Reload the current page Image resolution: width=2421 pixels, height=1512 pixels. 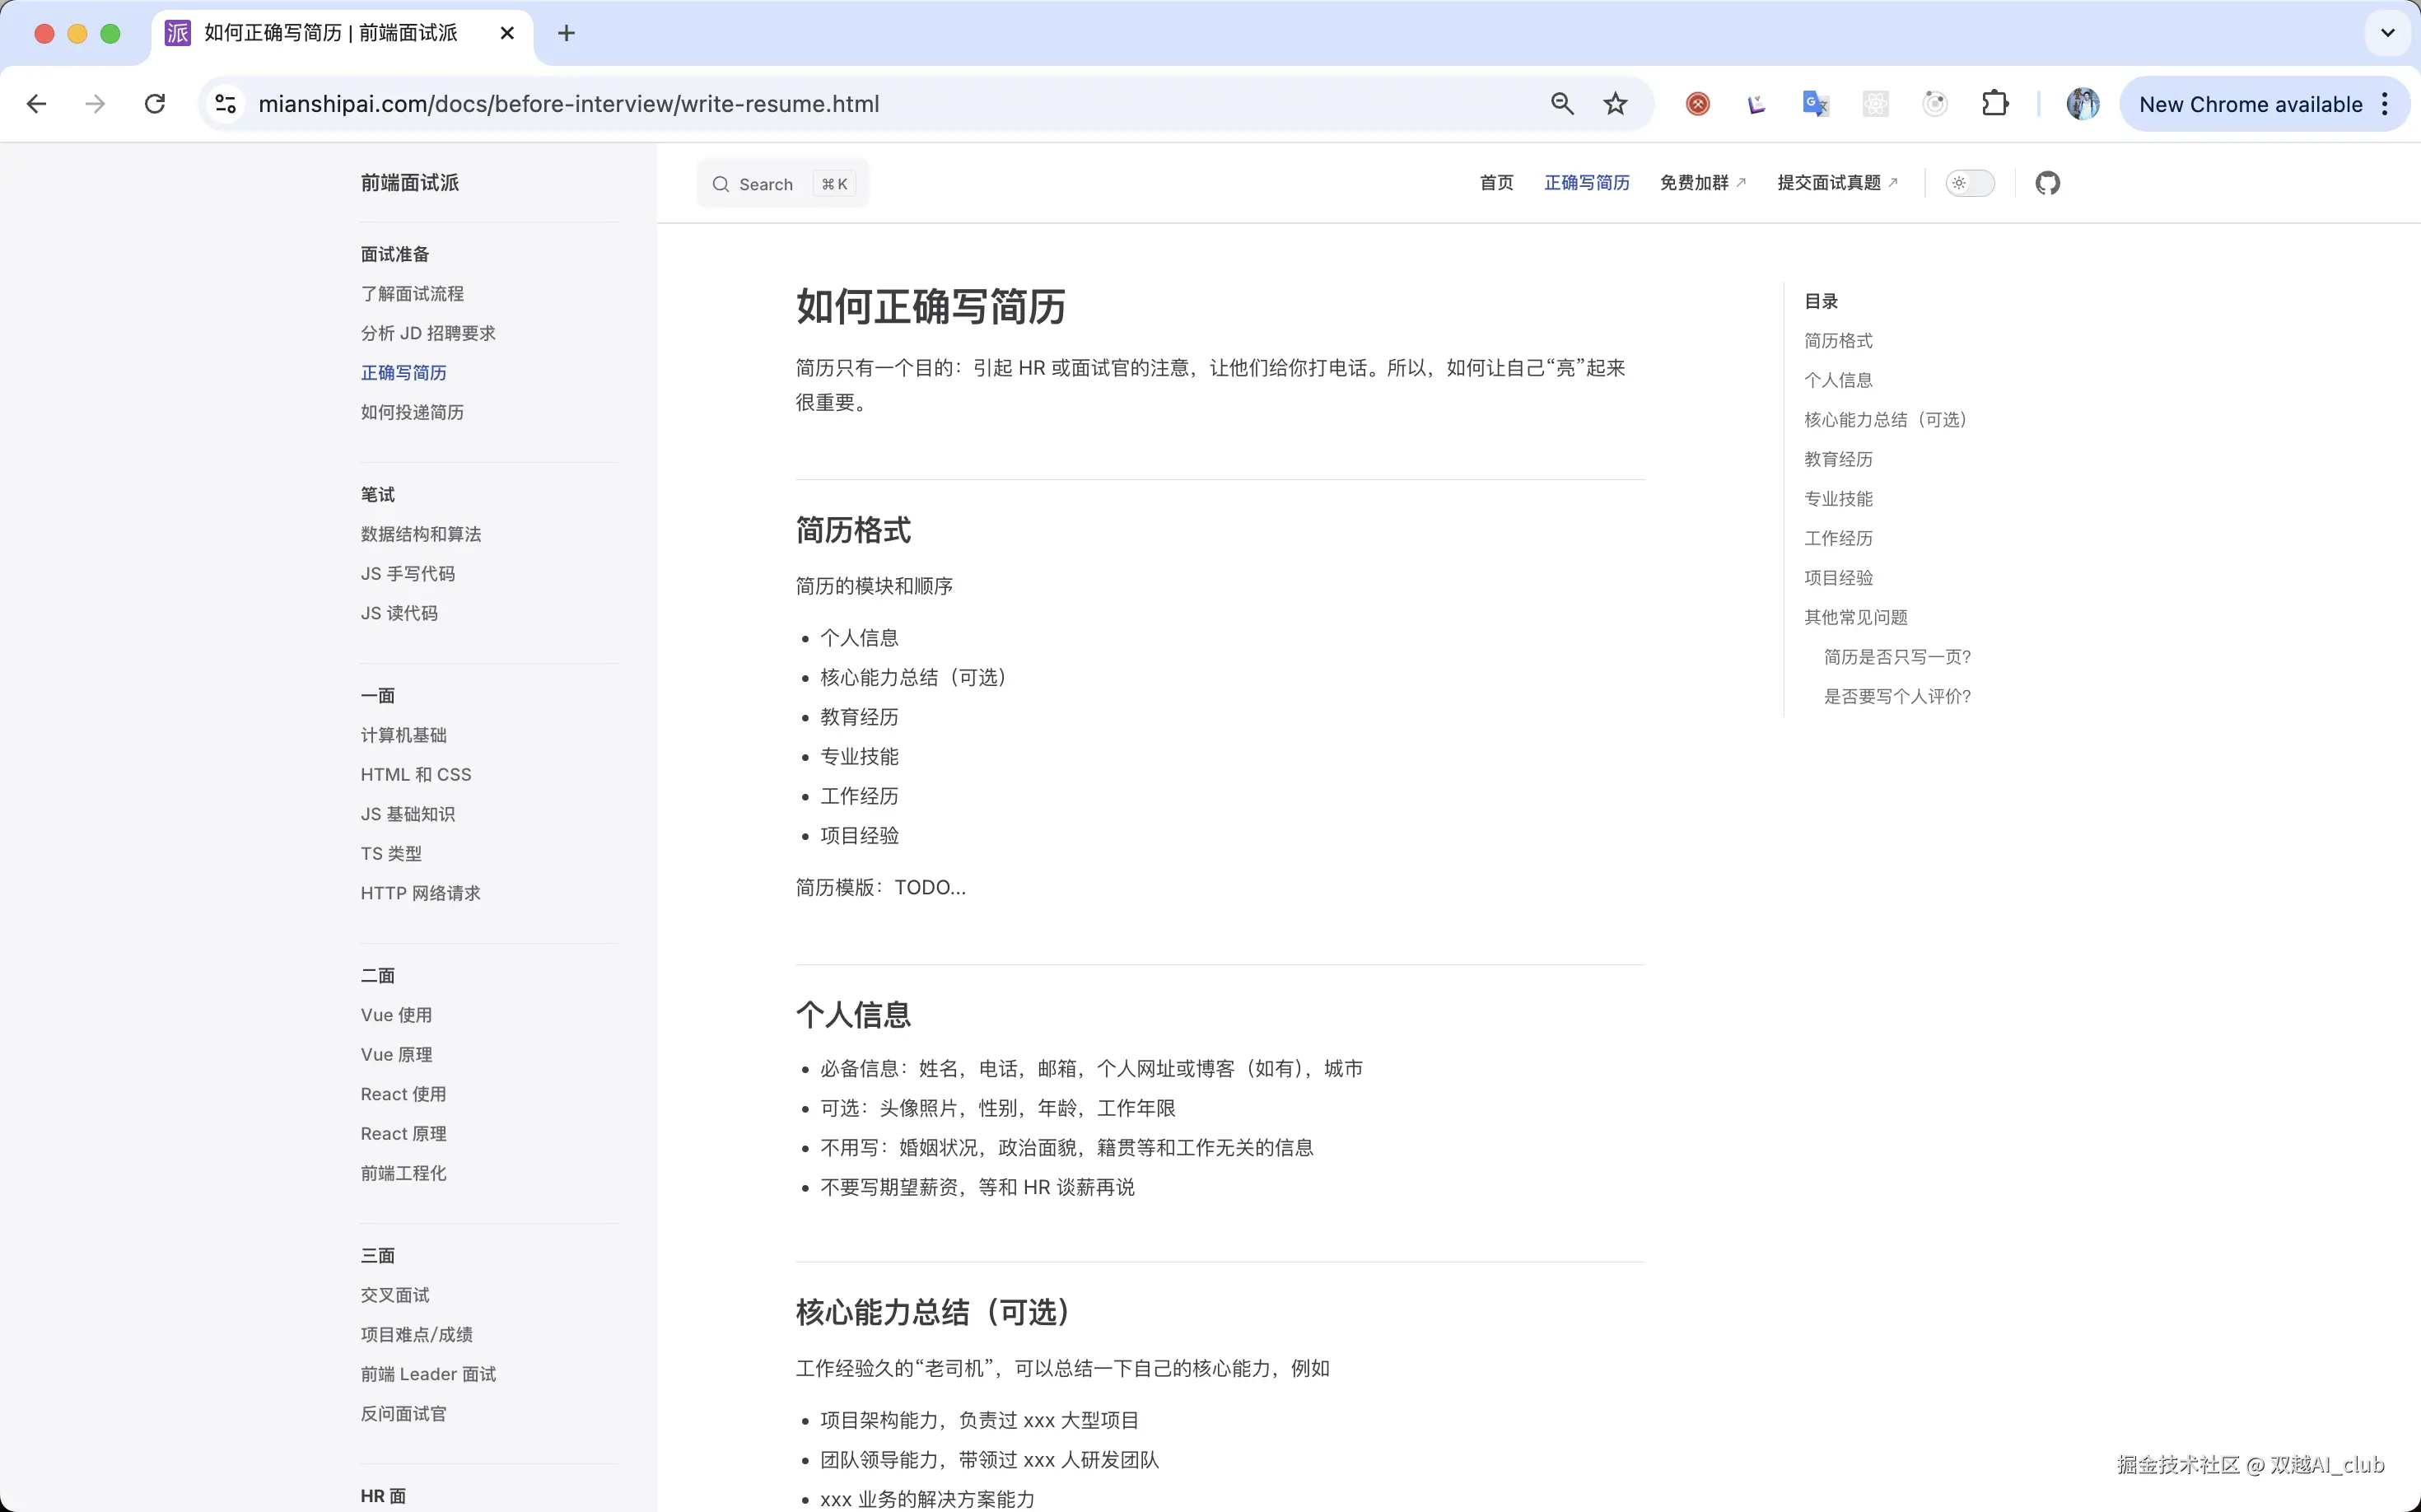(x=154, y=103)
